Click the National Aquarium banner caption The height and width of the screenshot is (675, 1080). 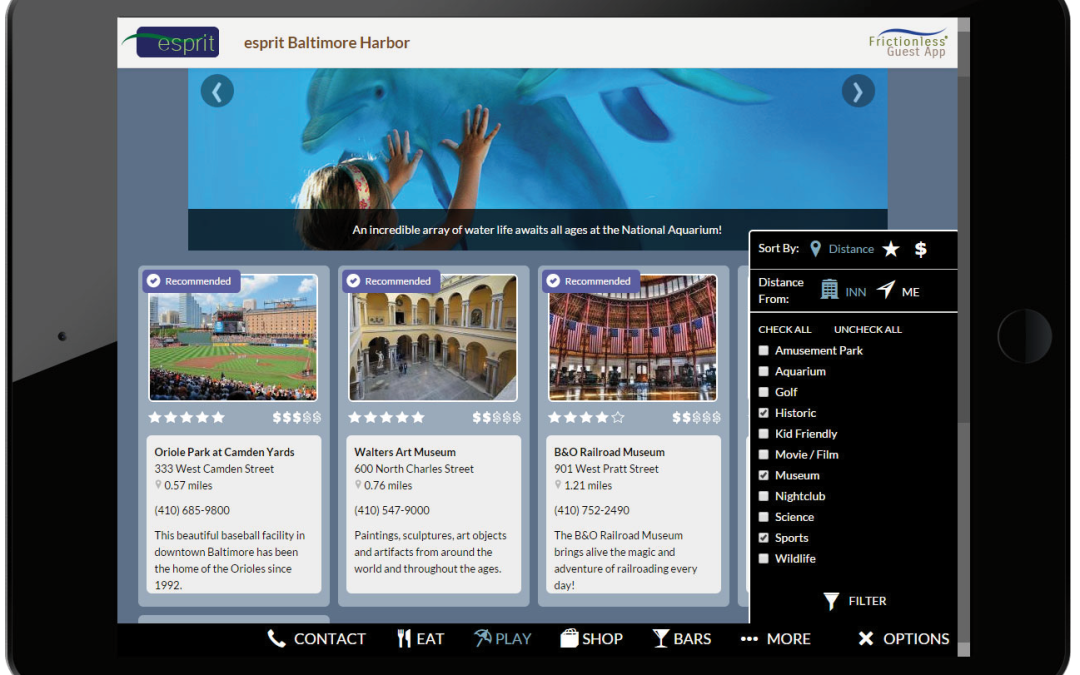click(x=537, y=230)
